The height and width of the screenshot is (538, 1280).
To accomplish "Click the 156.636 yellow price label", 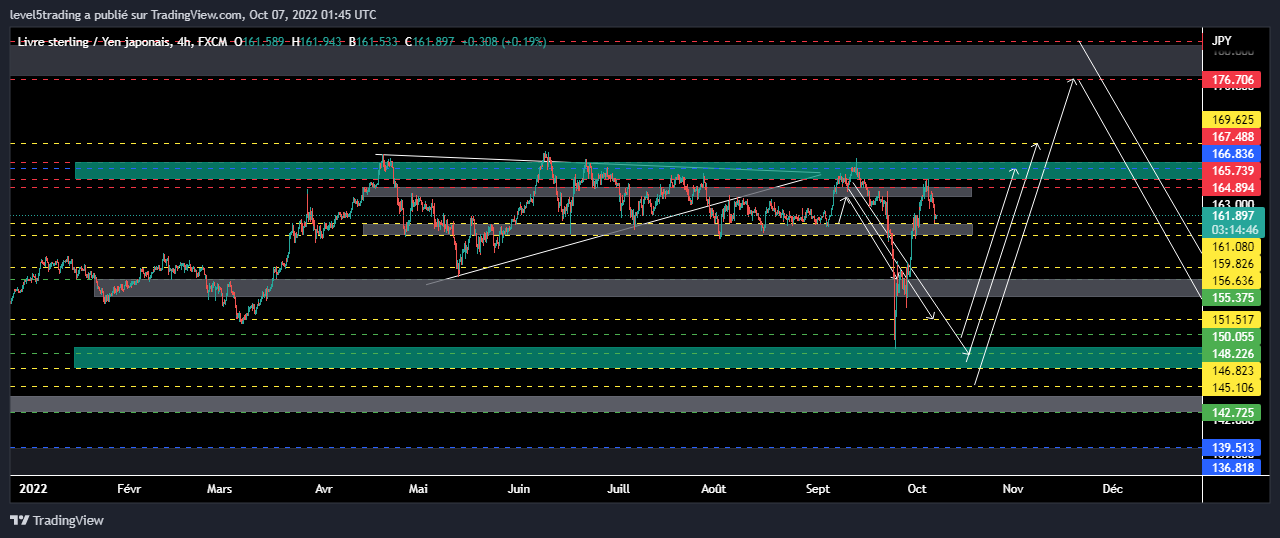I will click(1232, 281).
